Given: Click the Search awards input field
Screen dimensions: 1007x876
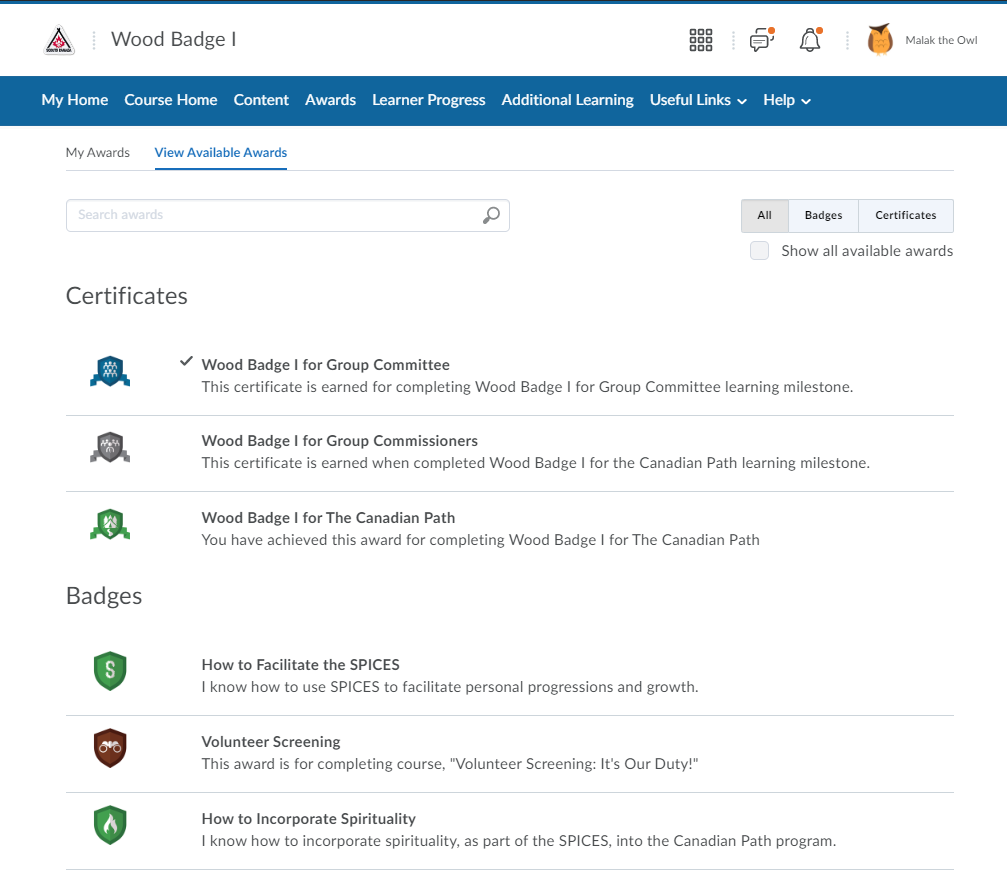Looking at the screenshot, I should pos(288,215).
